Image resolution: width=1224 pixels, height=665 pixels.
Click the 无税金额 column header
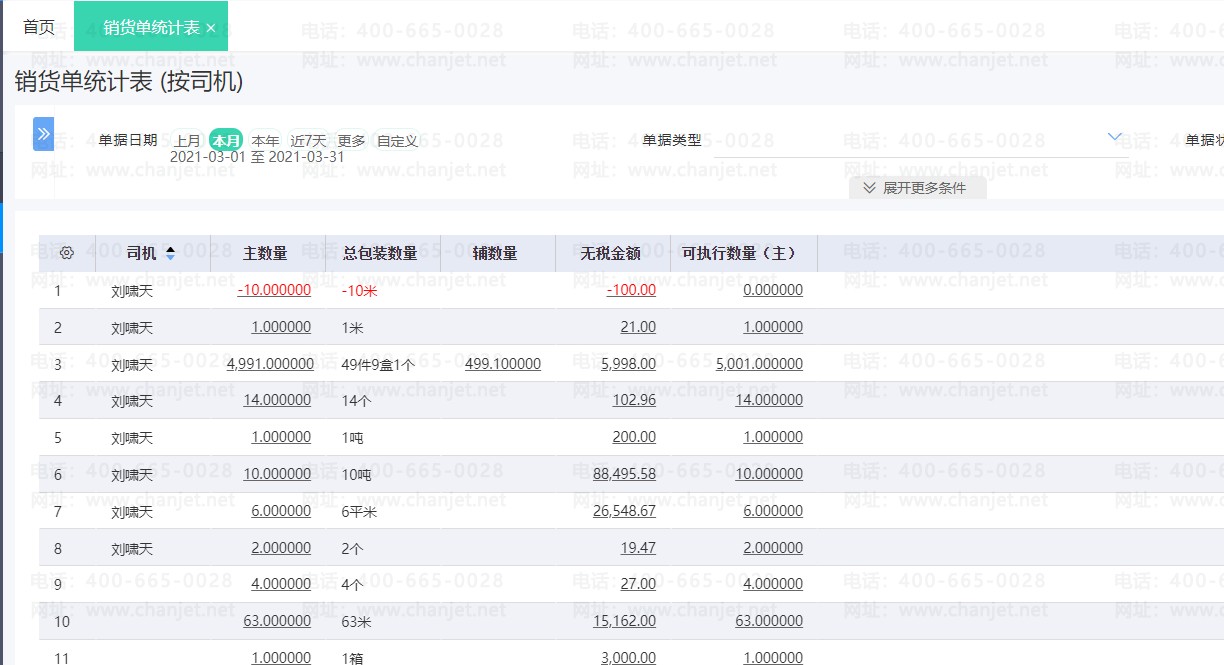click(x=610, y=253)
